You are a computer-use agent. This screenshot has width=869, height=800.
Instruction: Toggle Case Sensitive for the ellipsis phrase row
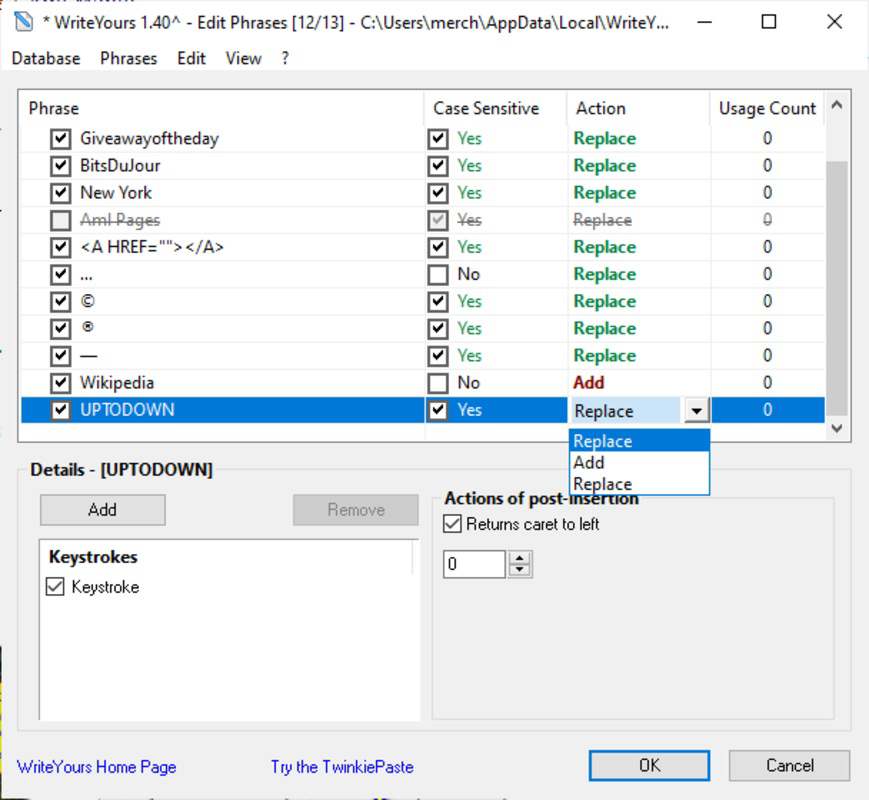tap(438, 274)
